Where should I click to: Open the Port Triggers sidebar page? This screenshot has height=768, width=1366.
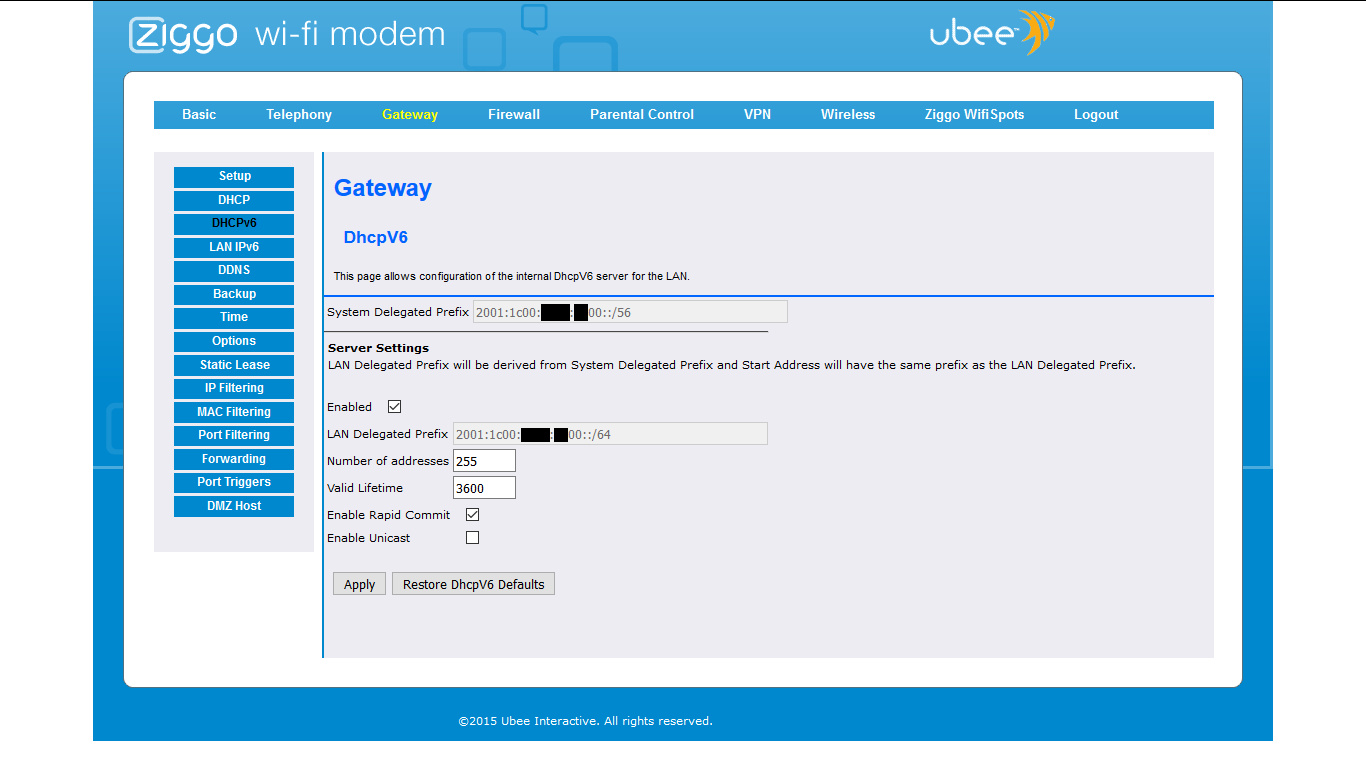234,483
